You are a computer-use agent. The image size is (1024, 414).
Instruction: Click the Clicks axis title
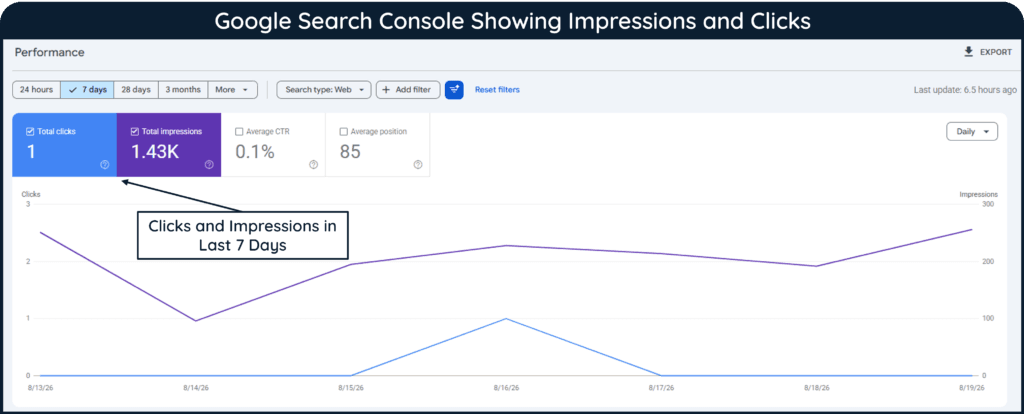(31, 194)
